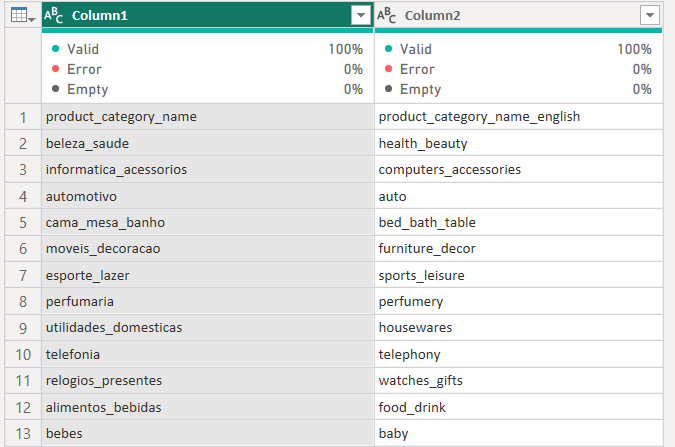Click Column1 Empty quality label
Image resolution: width=675 pixels, height=447 pixels.
click(x=87, y=89)
